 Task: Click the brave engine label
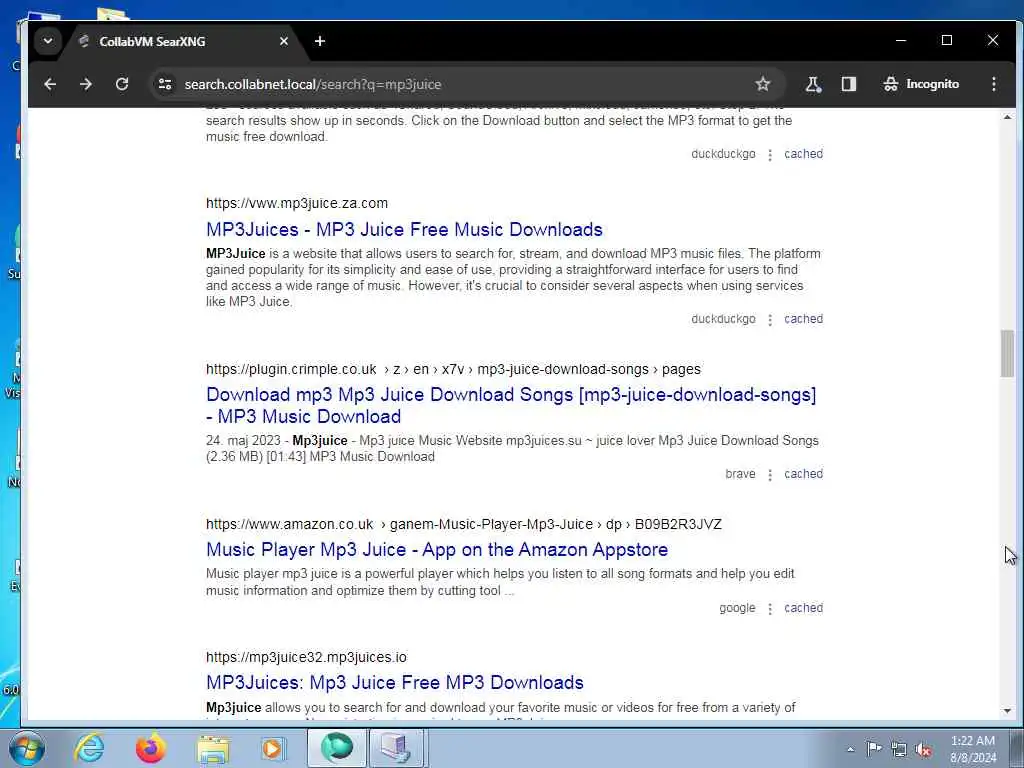coord(740,474)
